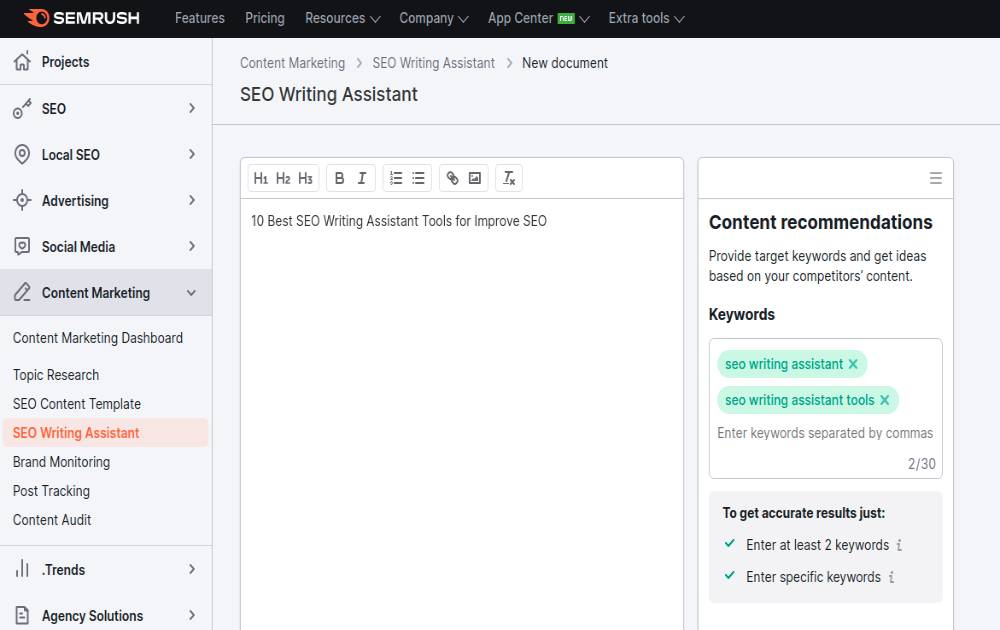Show info for 'Enter specific keywords'

point(891,577)
